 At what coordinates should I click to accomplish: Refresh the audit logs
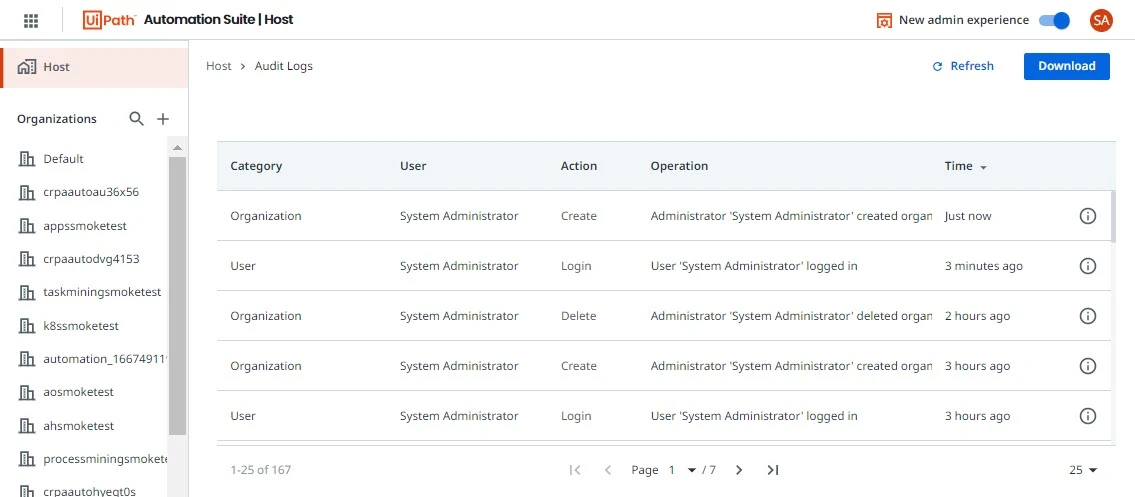click(x=963, y=66)
